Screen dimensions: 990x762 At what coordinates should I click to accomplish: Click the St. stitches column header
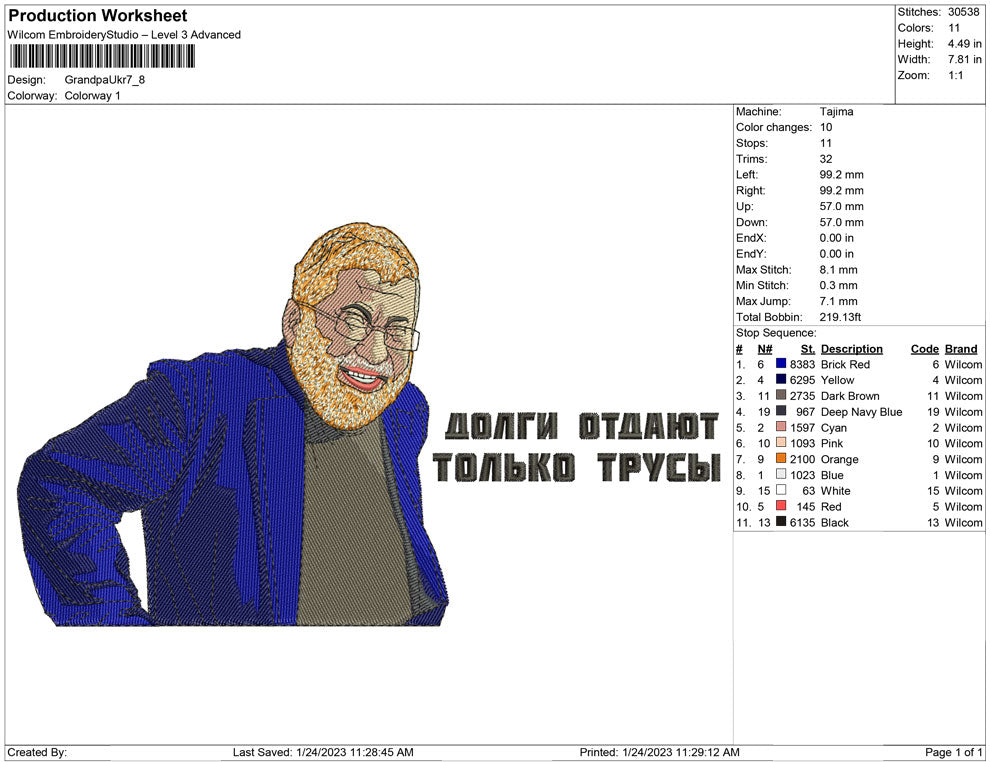point(807,349)
